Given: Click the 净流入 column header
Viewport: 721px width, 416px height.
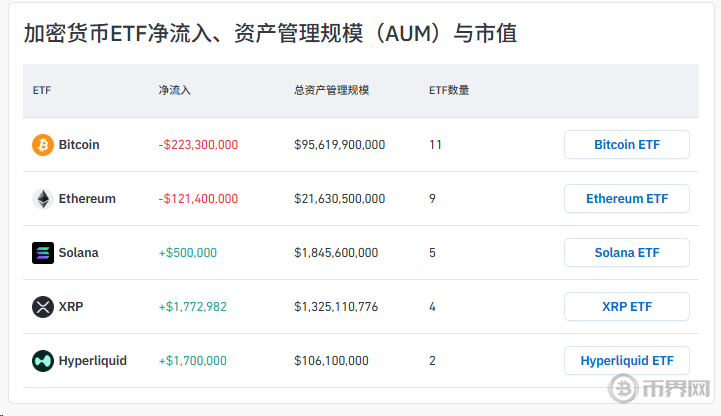Looking at the screenshot, I should [174, 90].
